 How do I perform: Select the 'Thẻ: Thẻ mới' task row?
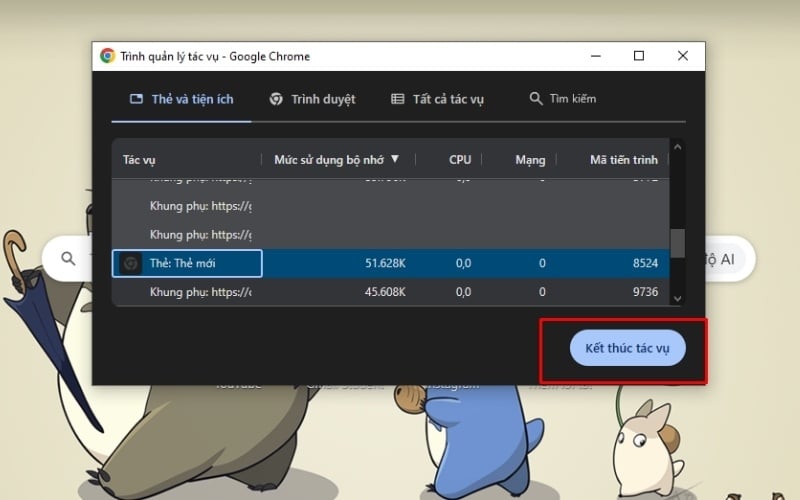coord(391,263)
